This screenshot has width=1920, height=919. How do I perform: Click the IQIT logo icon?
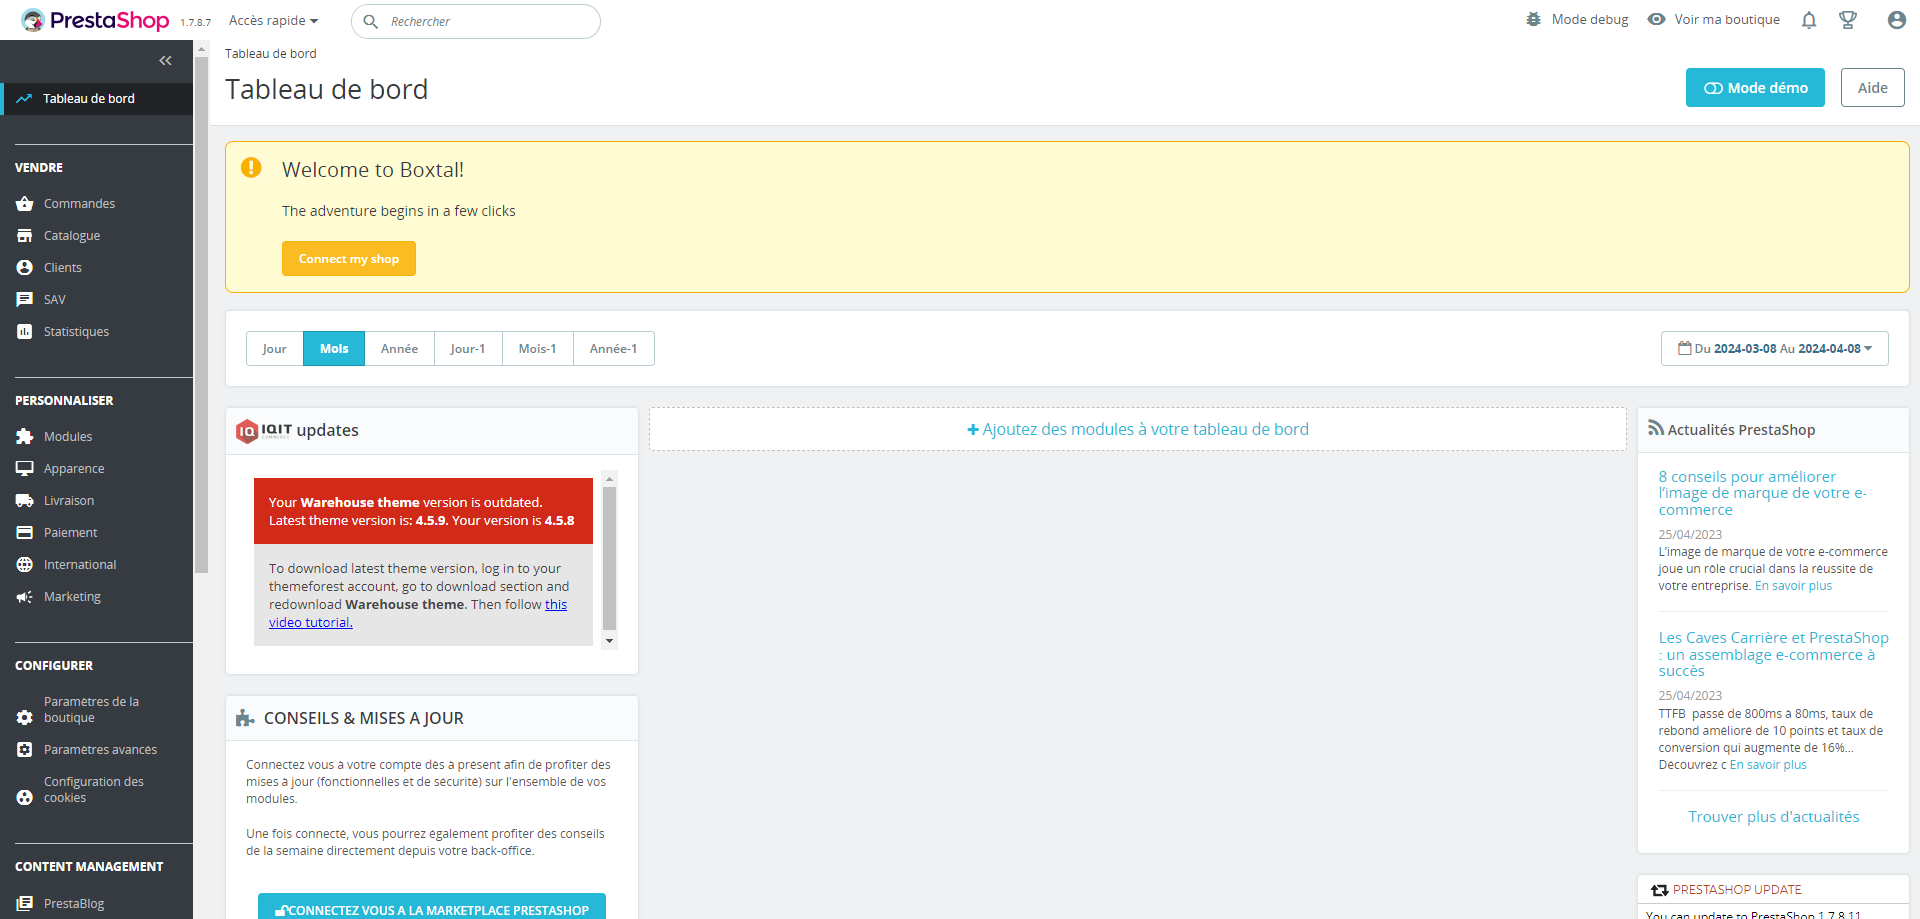pos(247,432)
